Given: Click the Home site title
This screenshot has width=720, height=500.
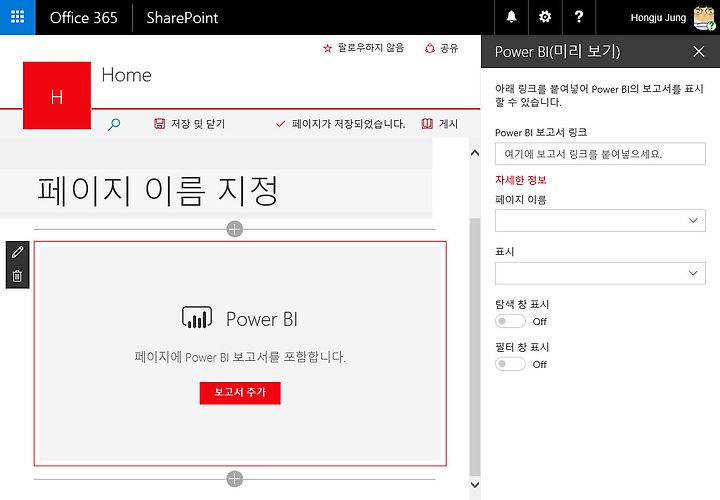Looking at the screenshot, I should [x=126, y=75].
